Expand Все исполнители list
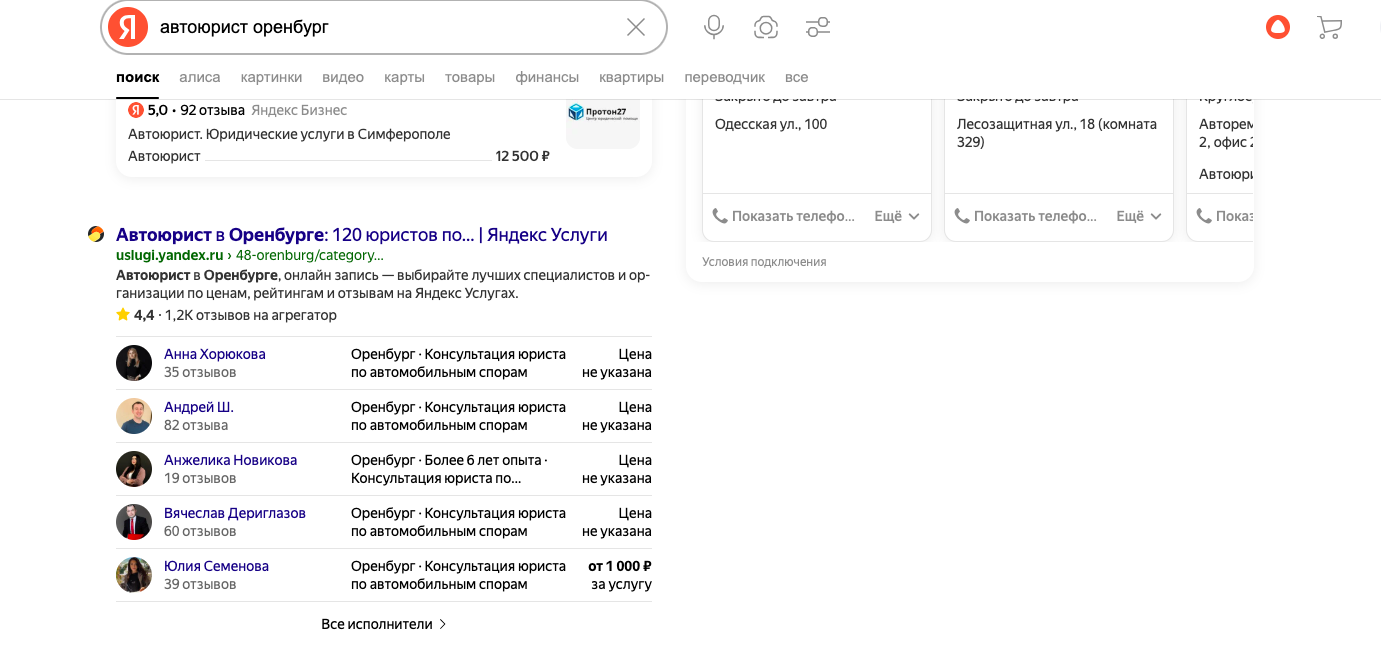Viewport: 1381px width, 651px height. point(383,624)
